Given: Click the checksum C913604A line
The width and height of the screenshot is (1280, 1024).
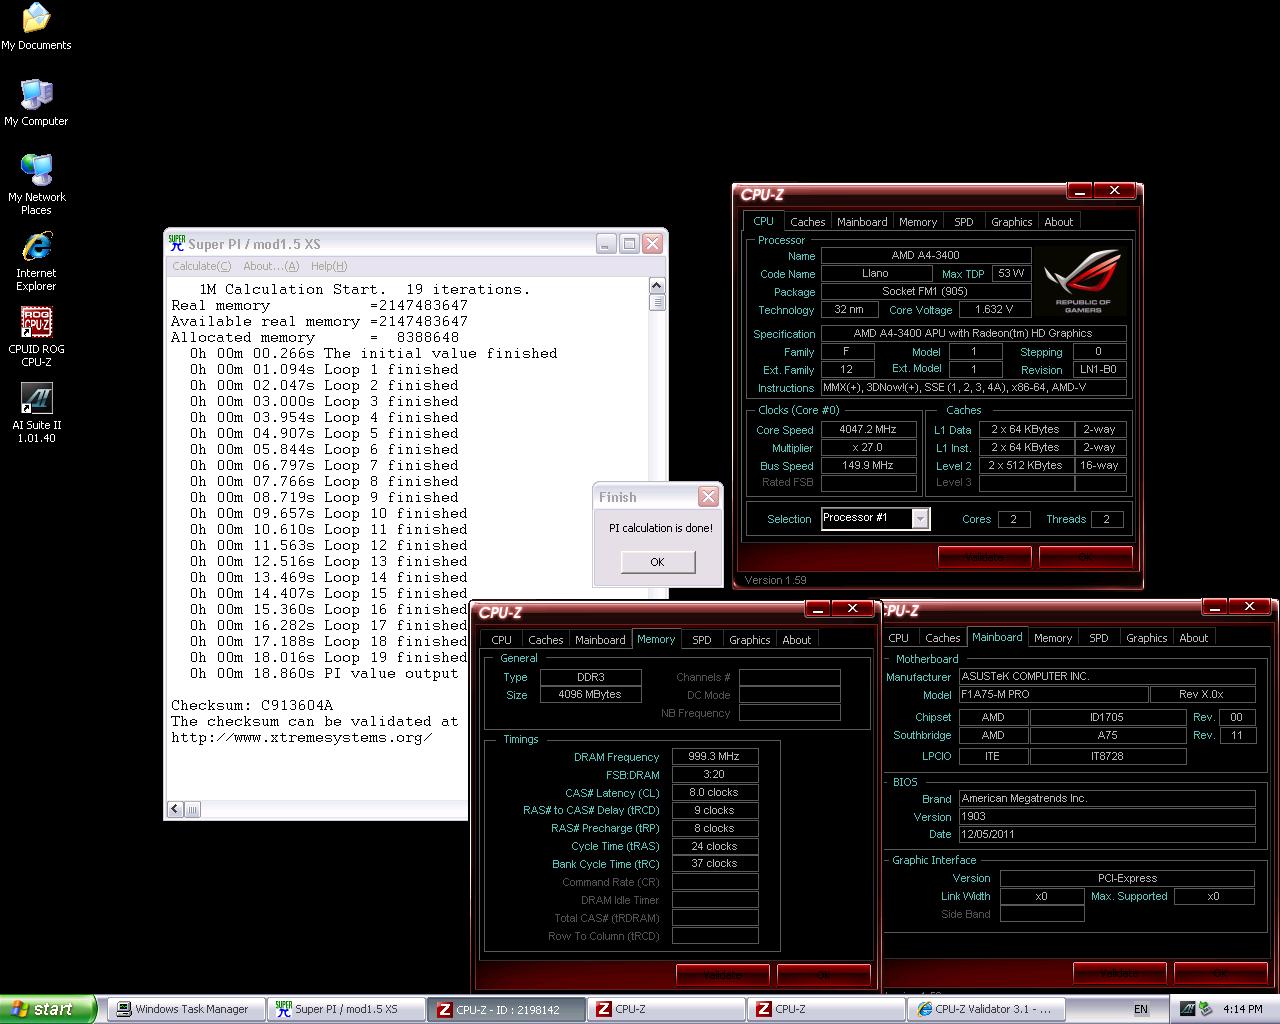Looking at the screenshot, I should [252, 705].
